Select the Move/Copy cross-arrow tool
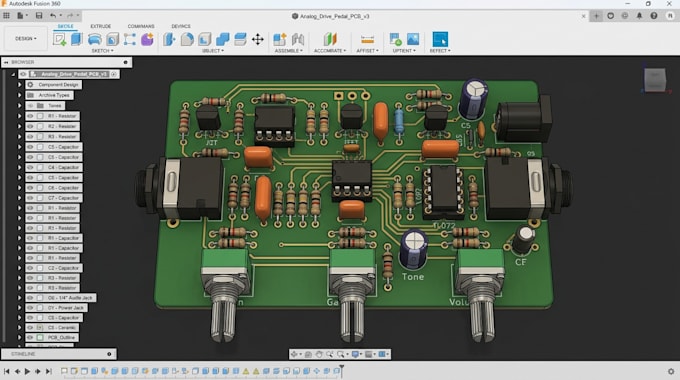This screenshot has width=680, height=380. tap(258, 39)
